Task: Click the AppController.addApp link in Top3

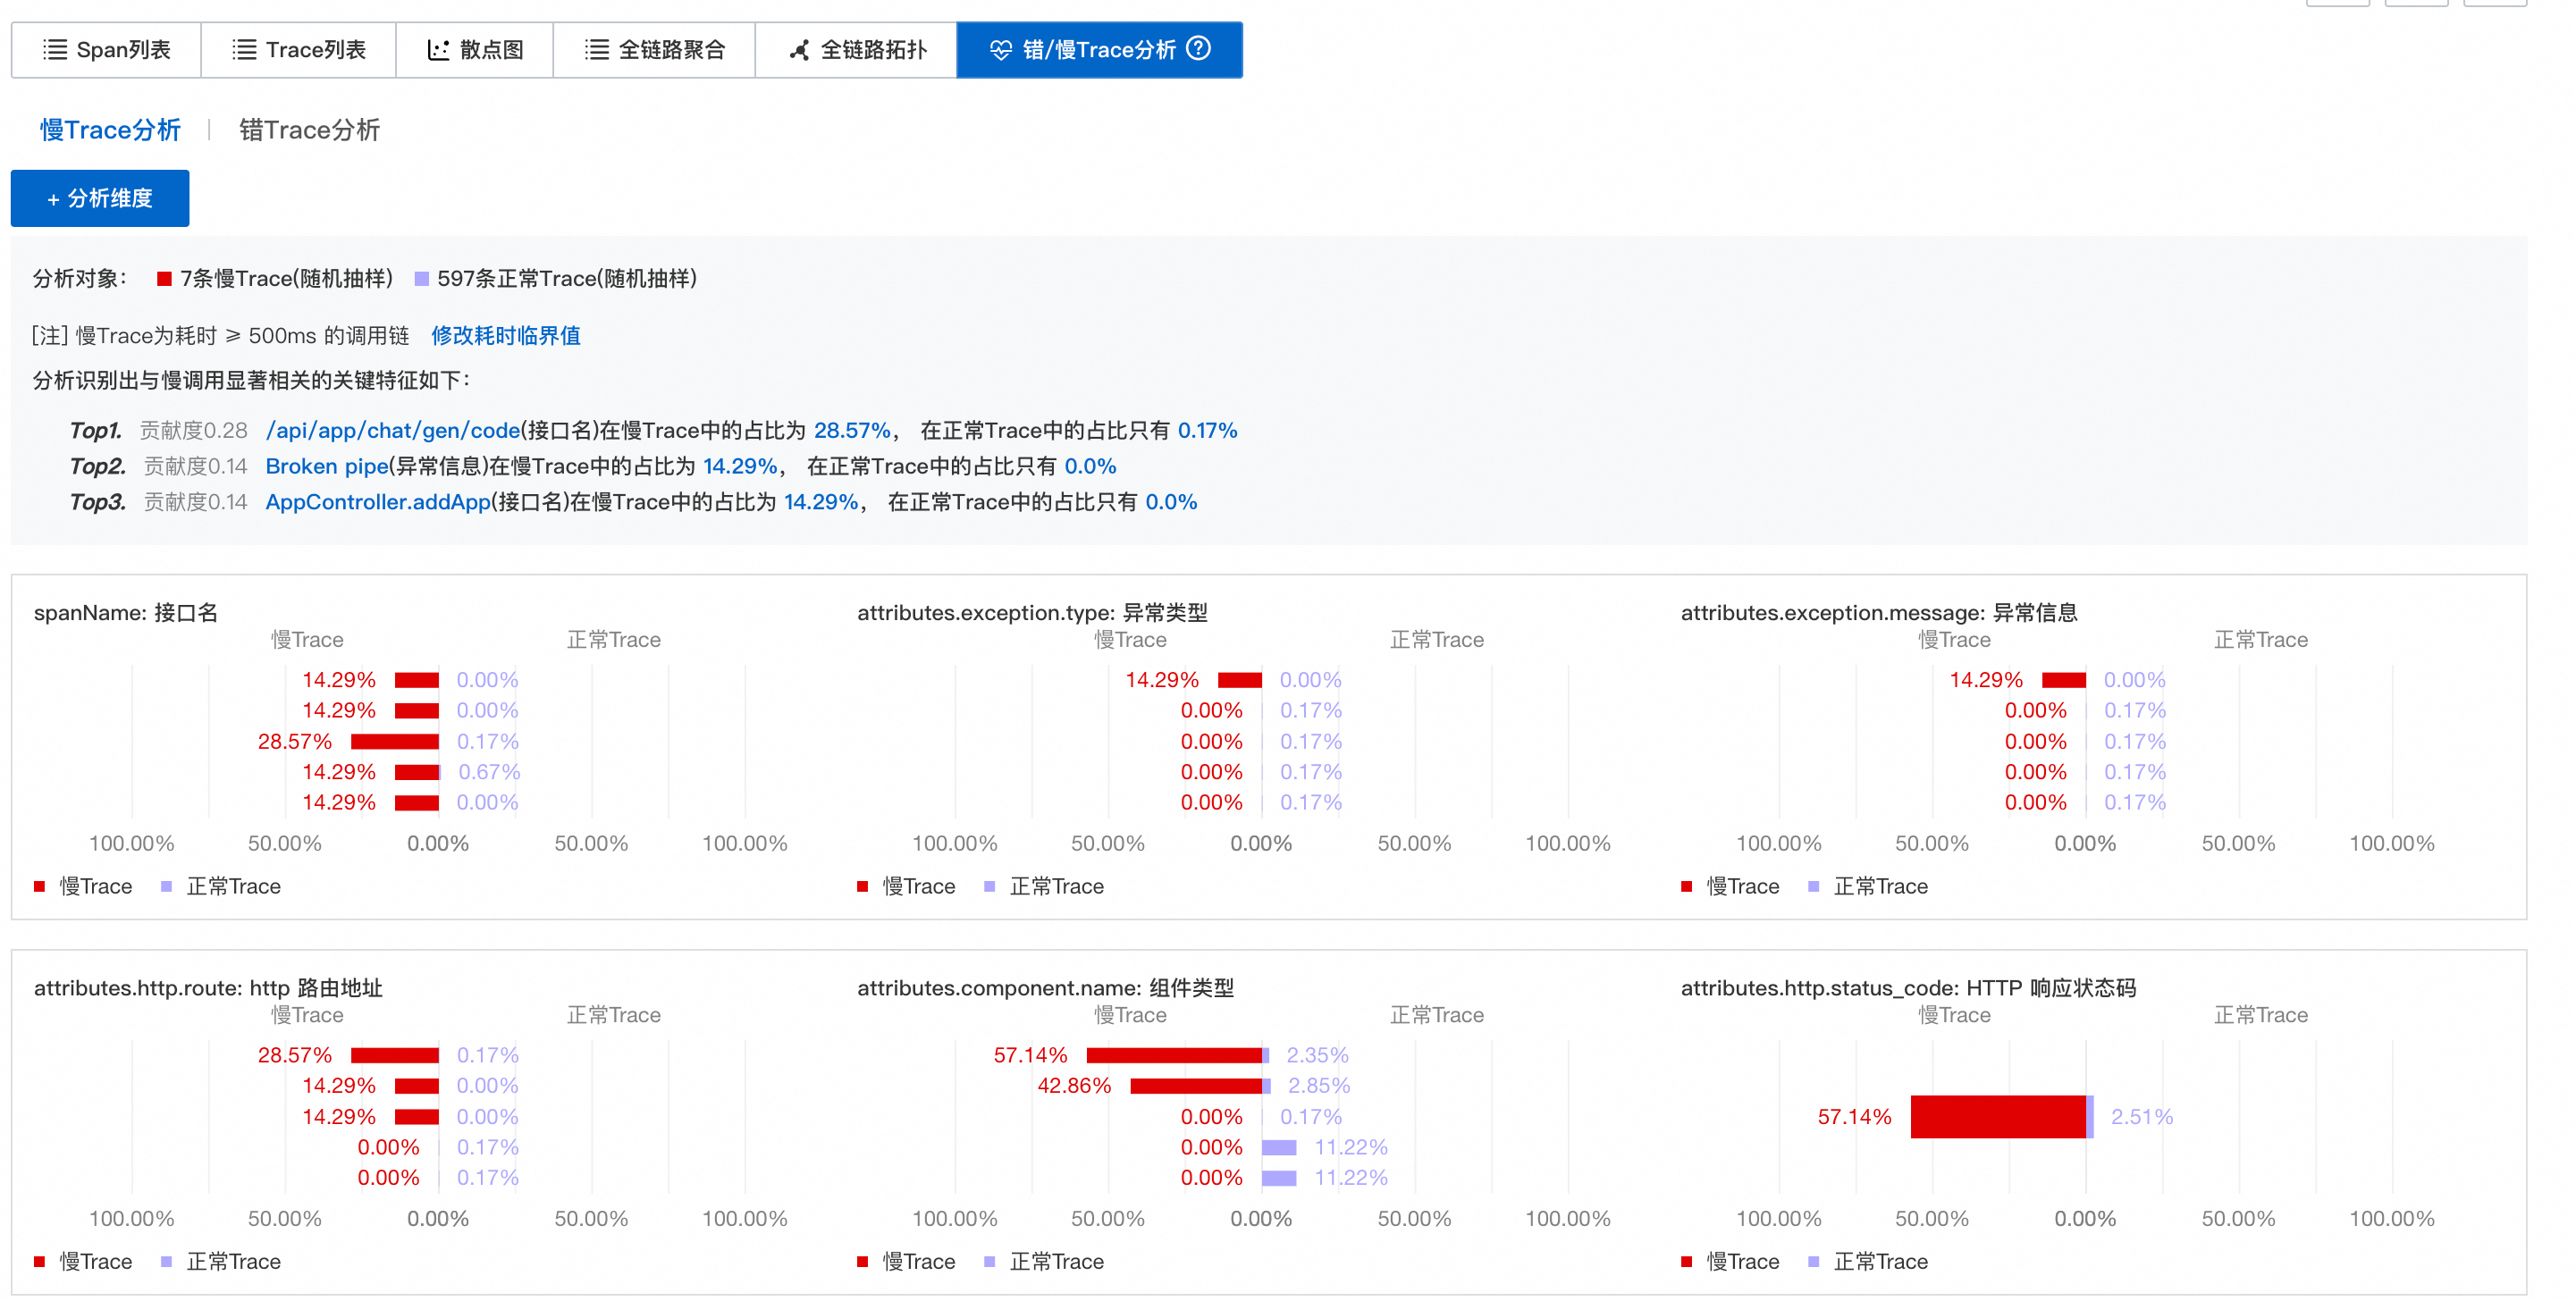Action: pyautogui.click(x=377, y=502)
